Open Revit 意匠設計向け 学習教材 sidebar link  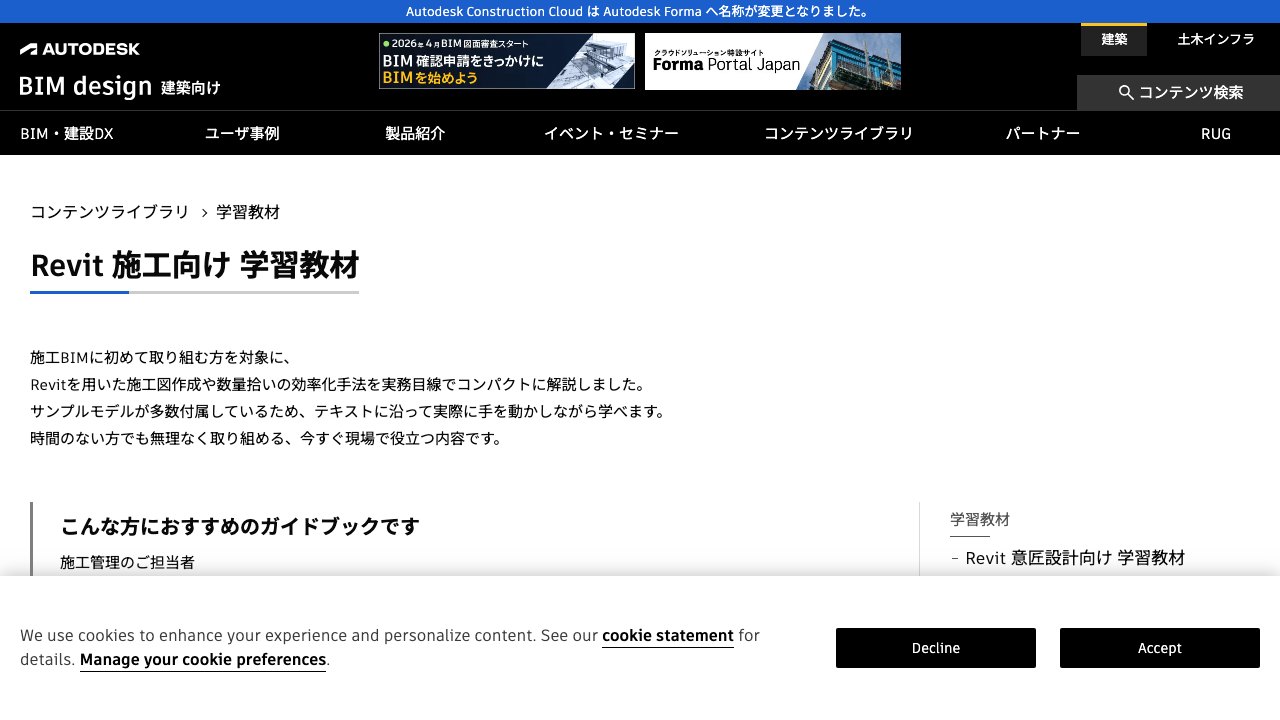[x=1075, y=558]
